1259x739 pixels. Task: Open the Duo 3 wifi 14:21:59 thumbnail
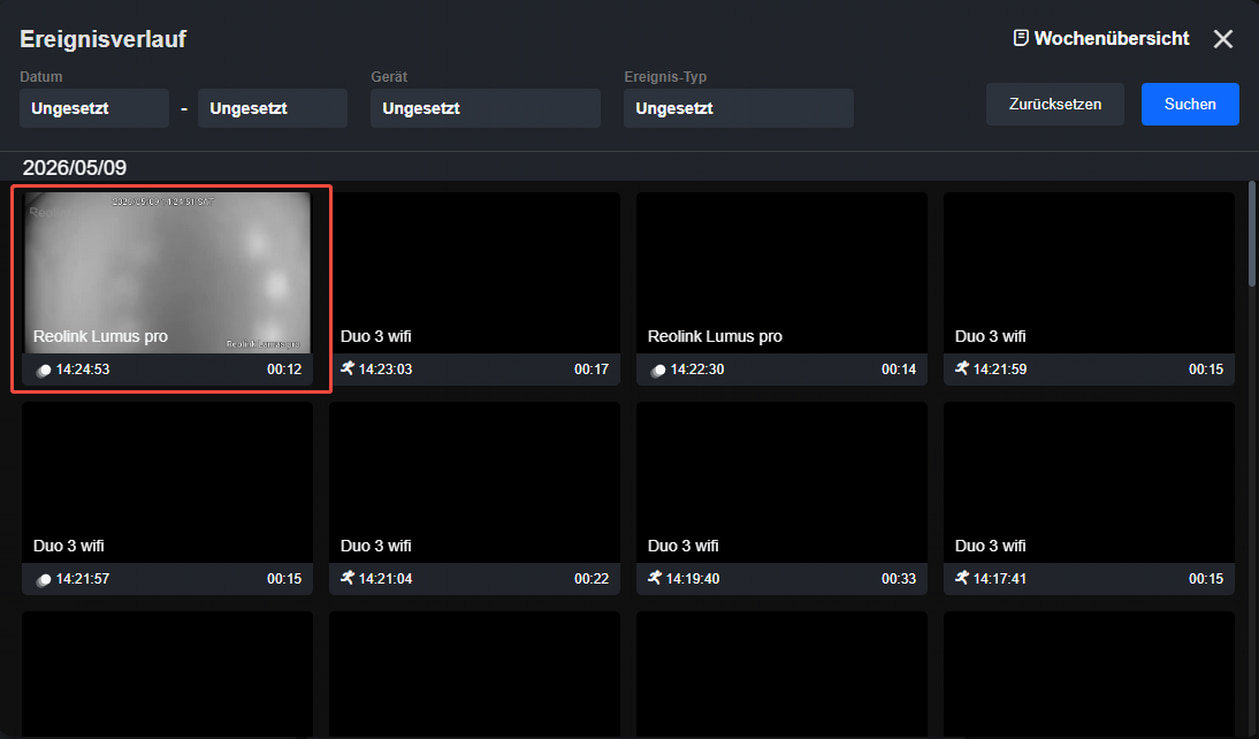point(1088,272)
